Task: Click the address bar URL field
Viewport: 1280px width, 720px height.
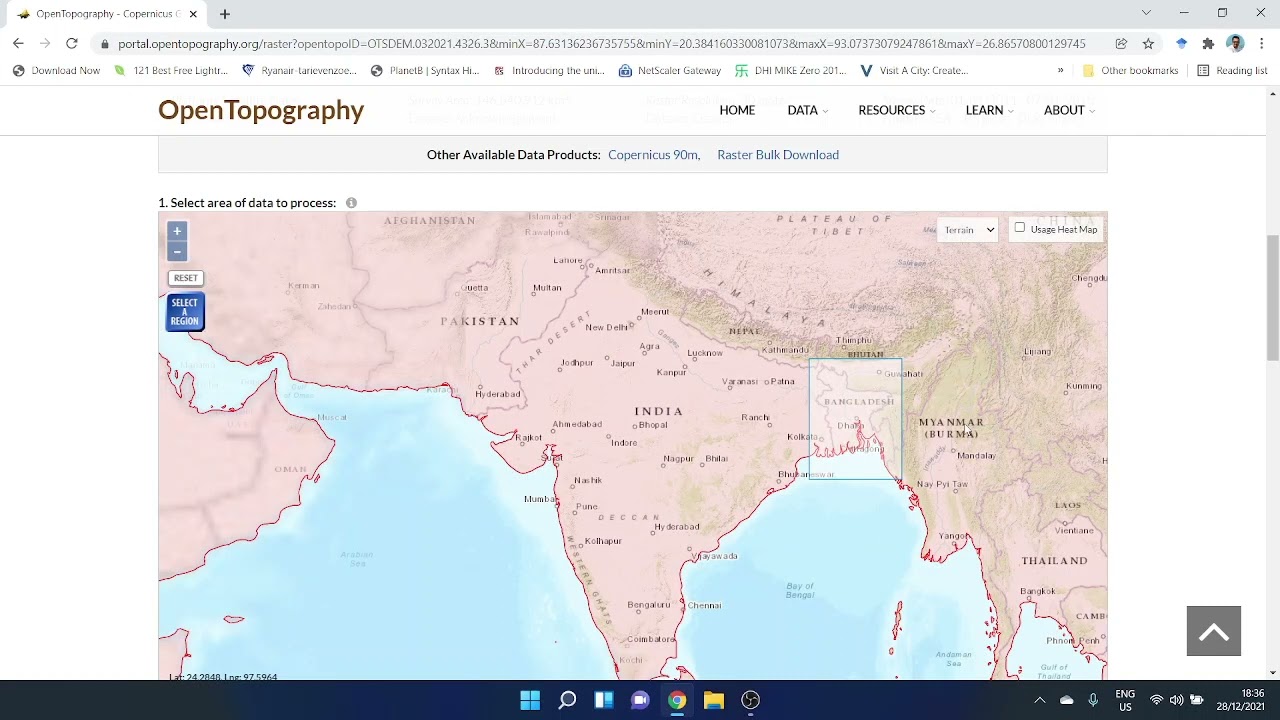Action: (x=601, y=44)
